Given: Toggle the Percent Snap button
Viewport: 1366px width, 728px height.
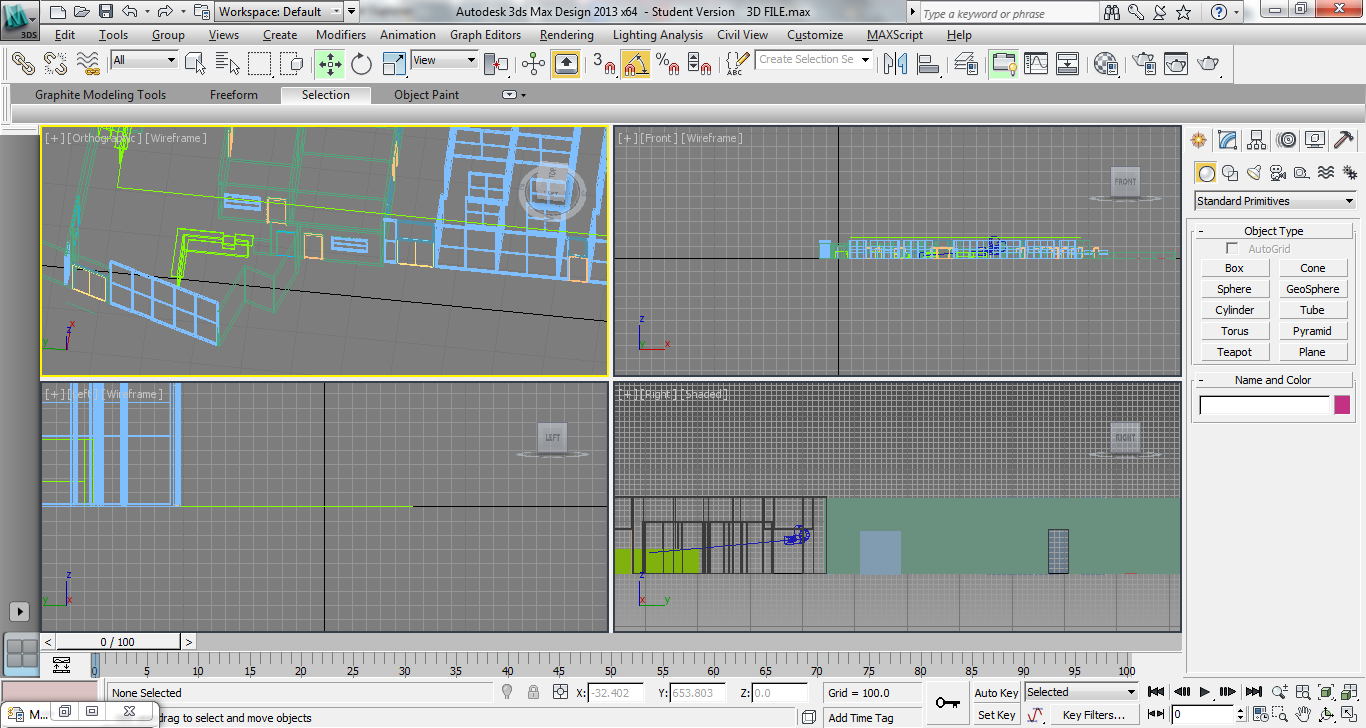Looking at the screenshot, I should coord(668,64).
